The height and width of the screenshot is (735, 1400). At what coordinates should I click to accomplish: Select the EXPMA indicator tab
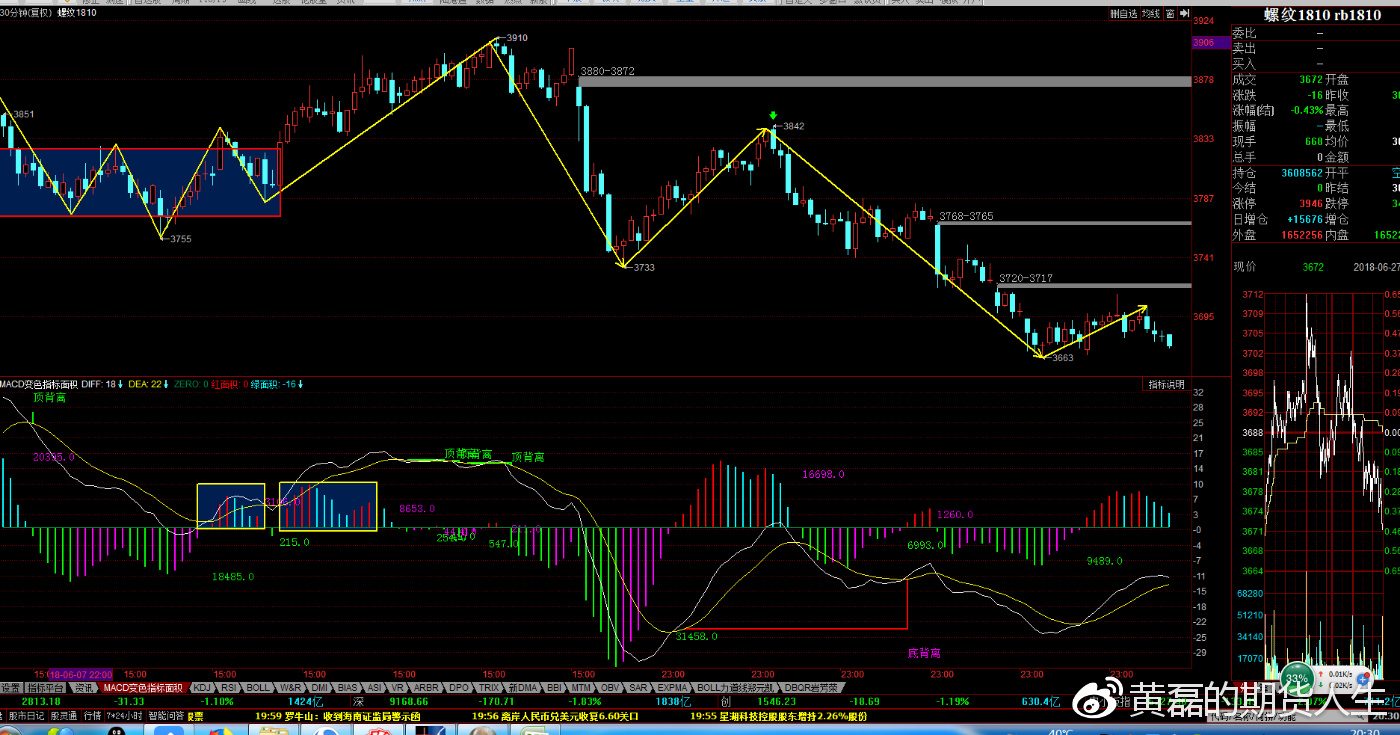(673, 688)
